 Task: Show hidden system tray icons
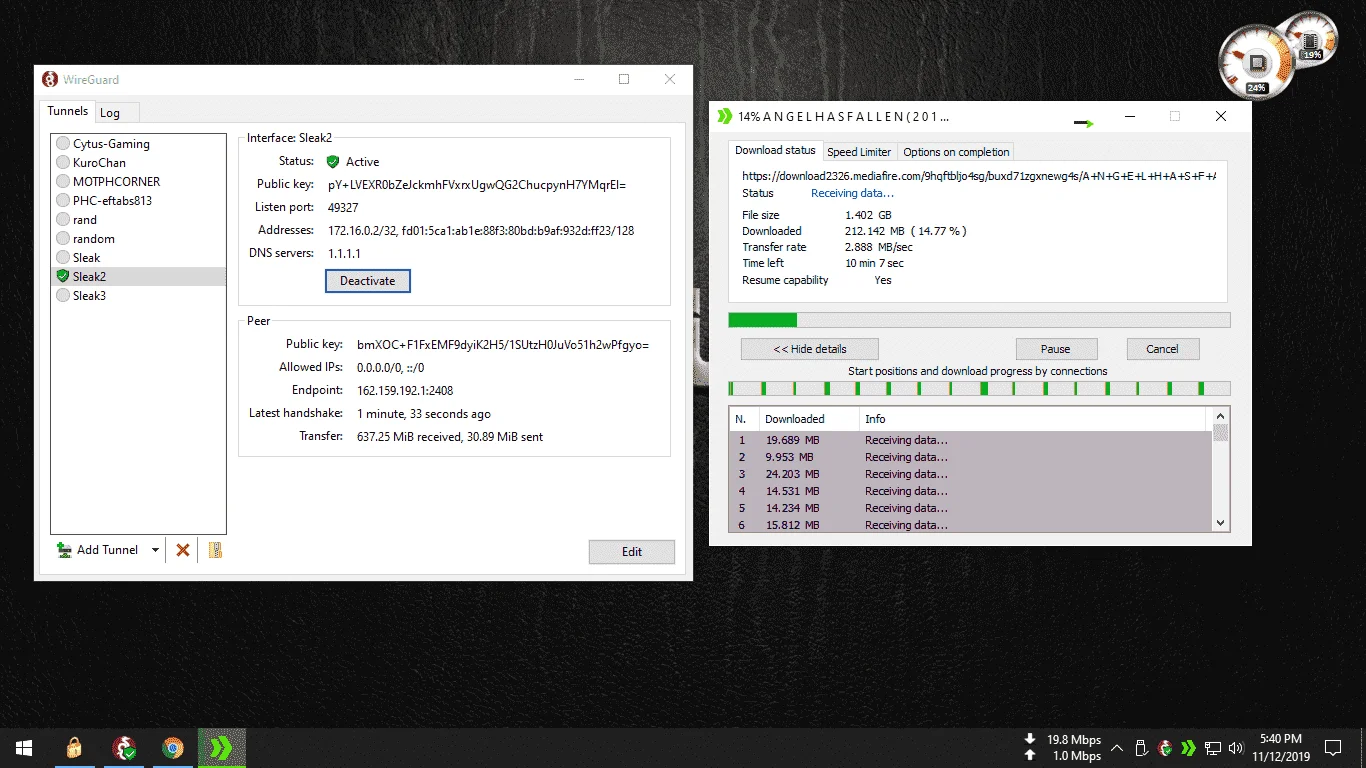point(1117,747)
